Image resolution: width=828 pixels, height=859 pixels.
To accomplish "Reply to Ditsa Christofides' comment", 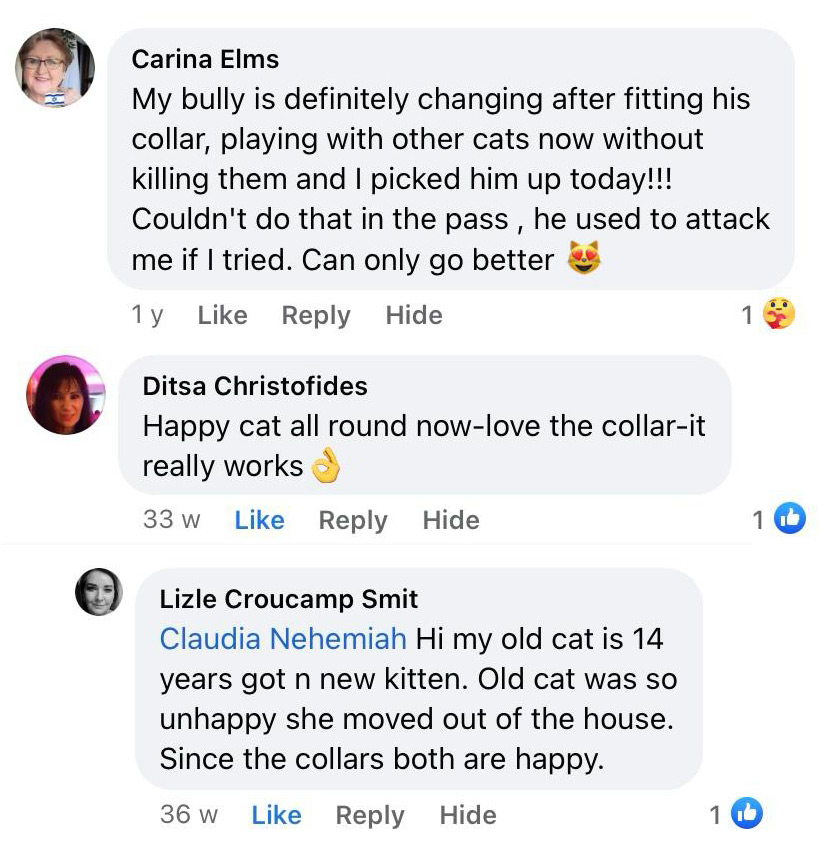I will (353, 520).
